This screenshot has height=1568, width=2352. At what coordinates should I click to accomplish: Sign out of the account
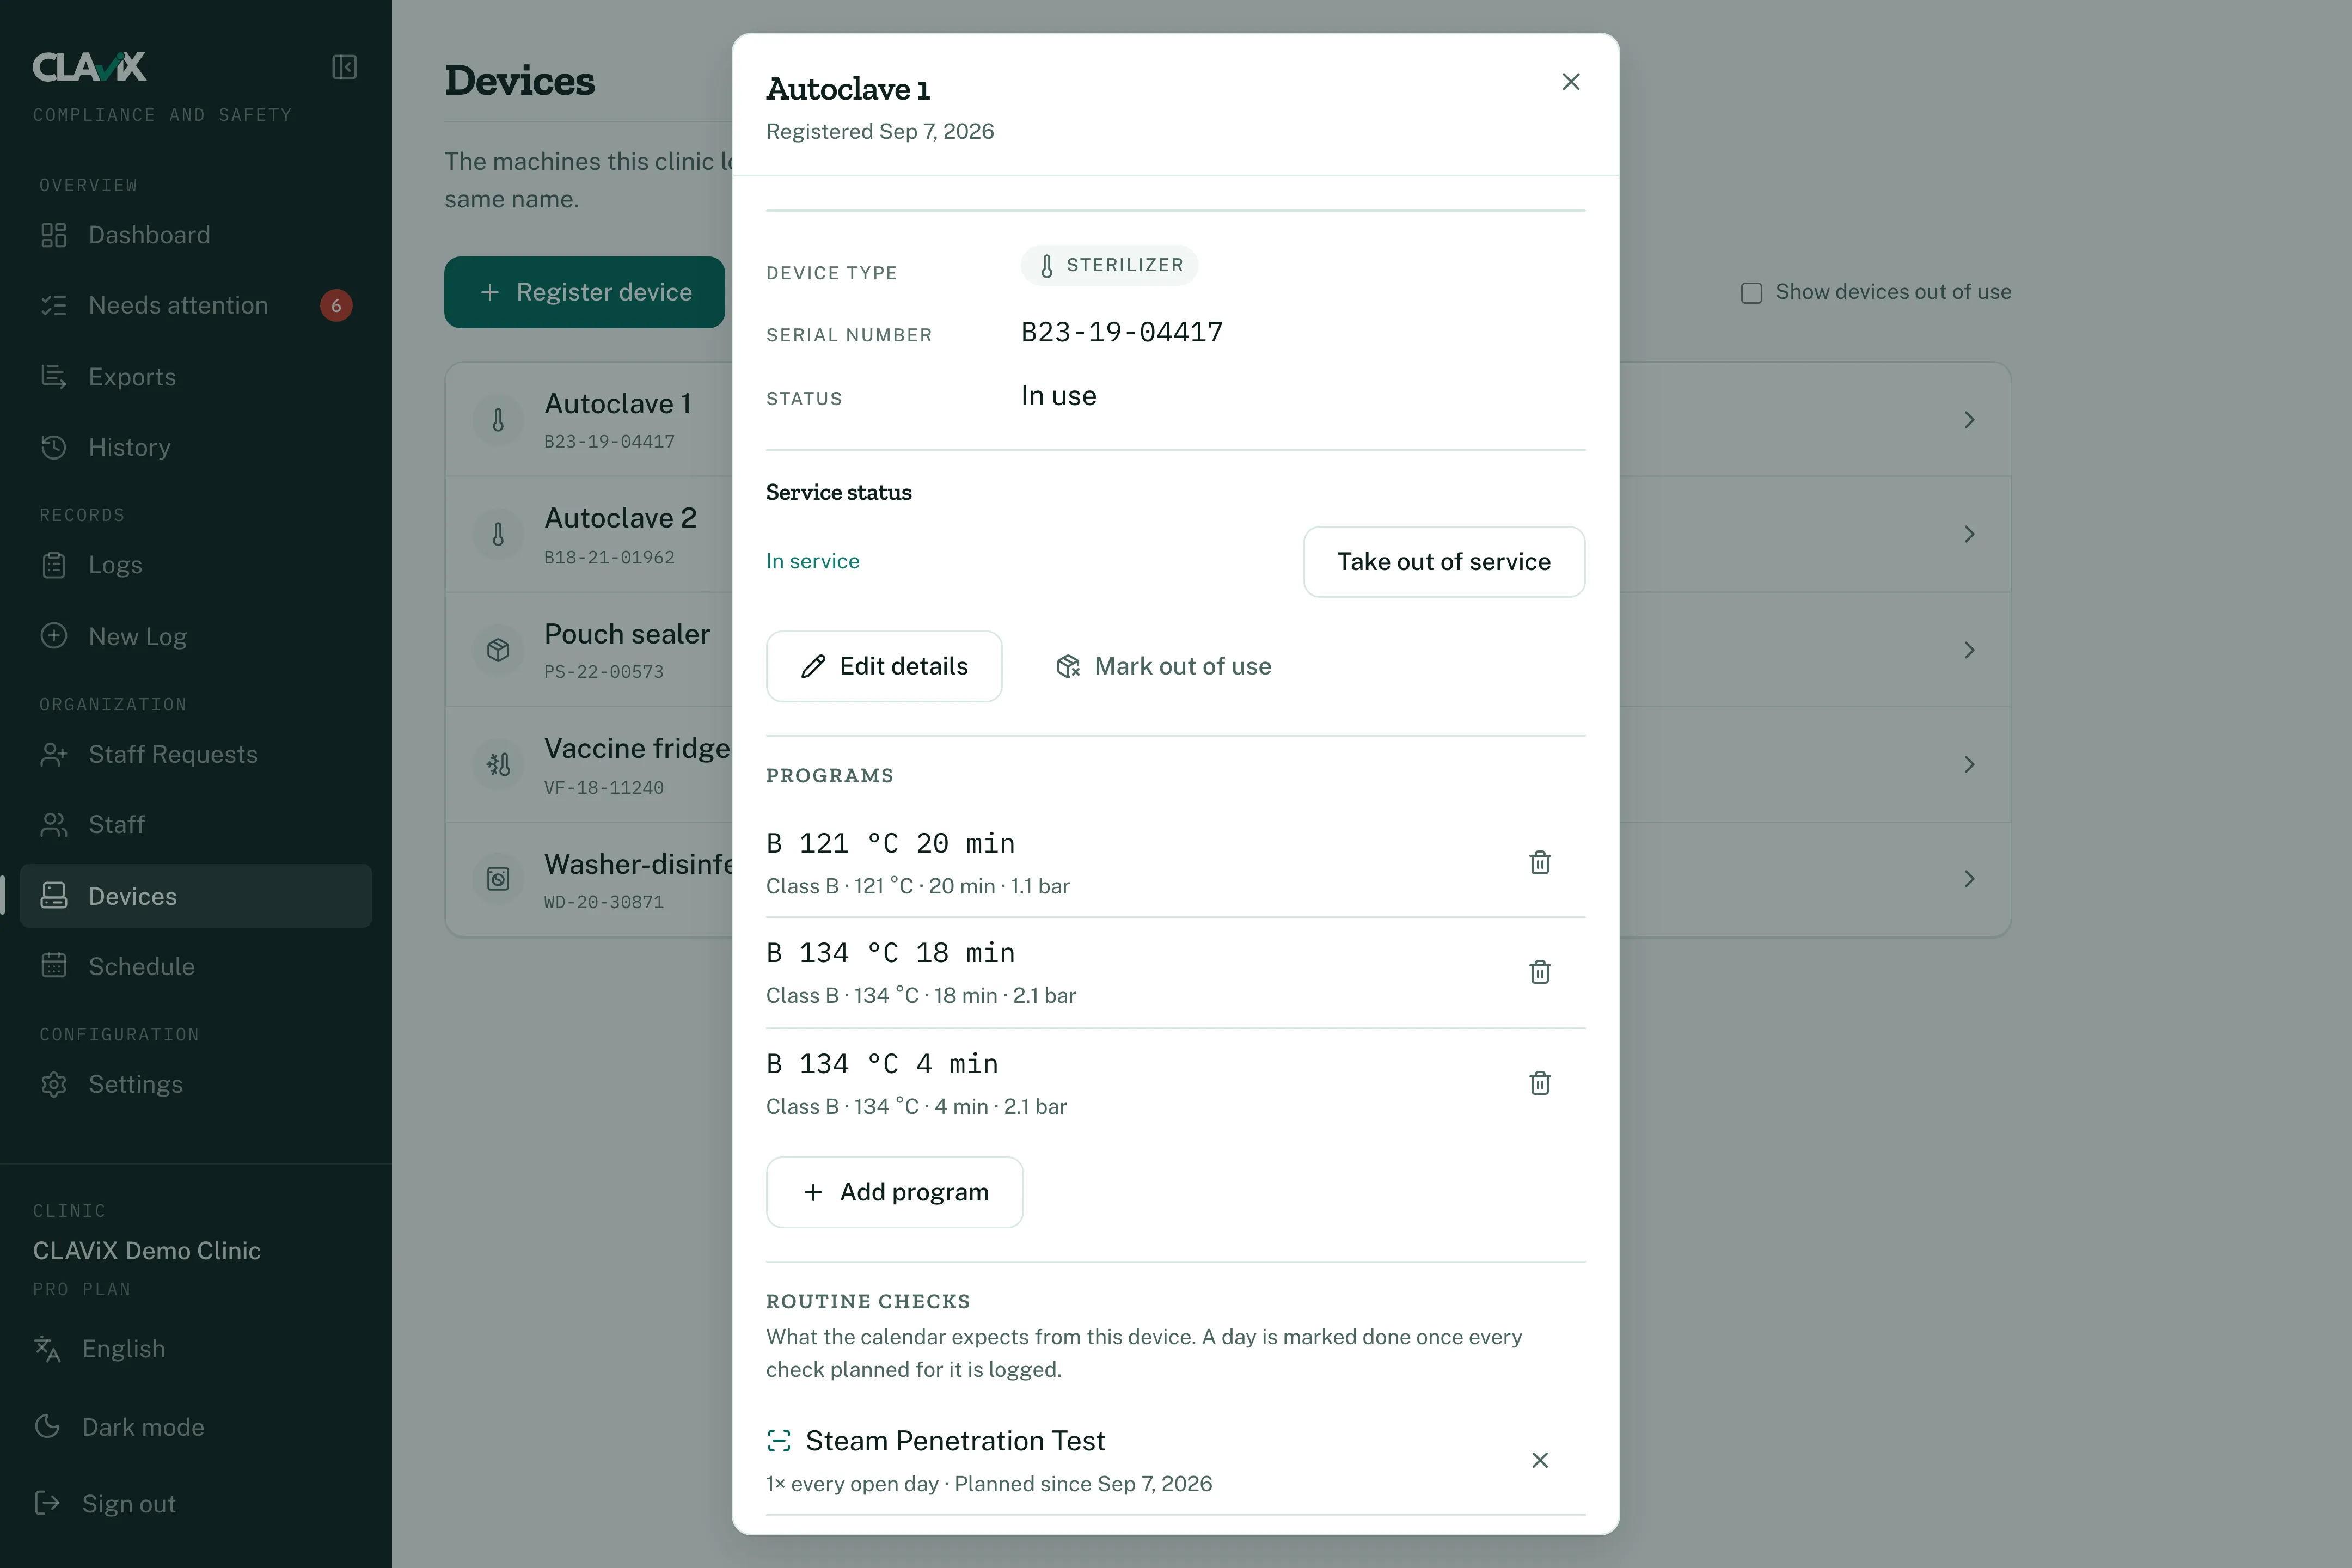pos(105,1504)
